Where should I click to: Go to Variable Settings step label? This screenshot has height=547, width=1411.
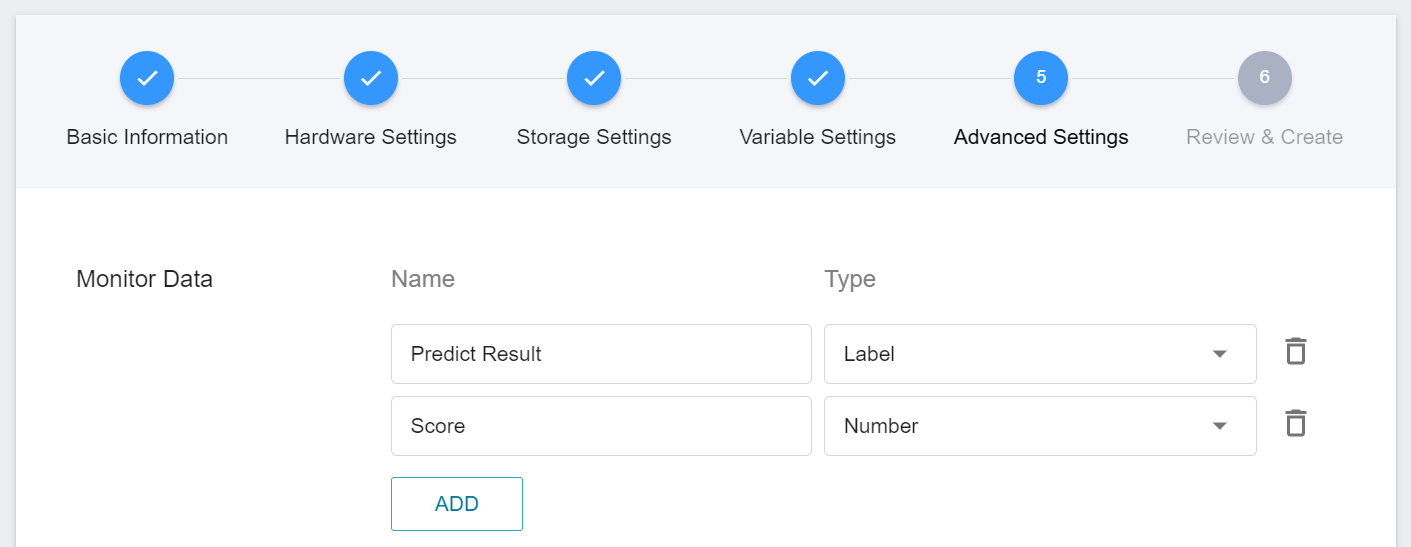[x=818, y=137]
